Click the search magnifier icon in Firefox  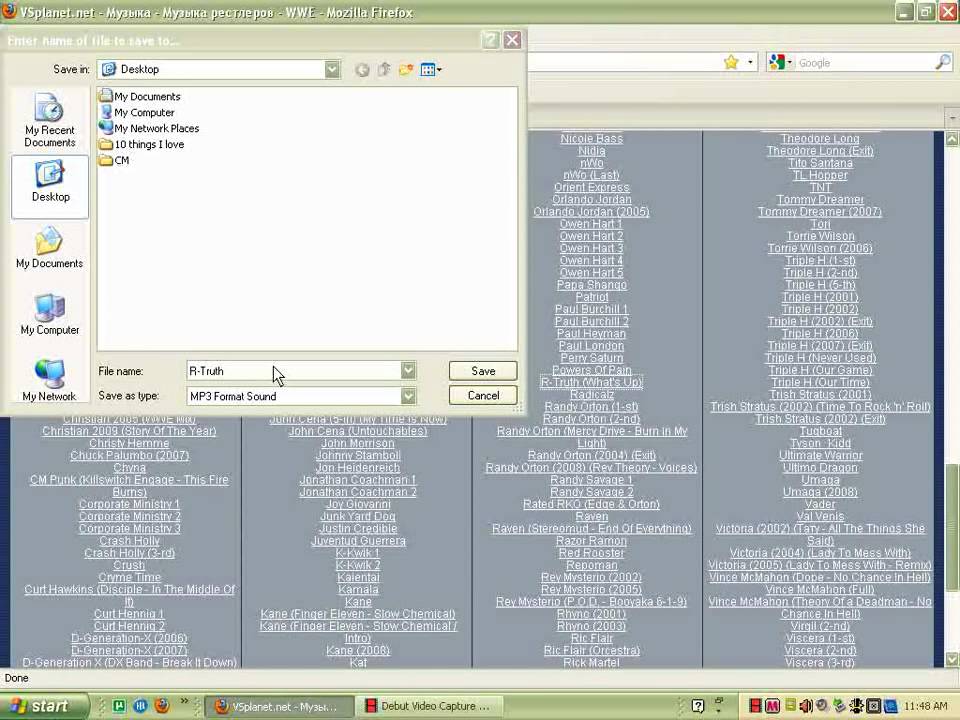tap(943, 62)
